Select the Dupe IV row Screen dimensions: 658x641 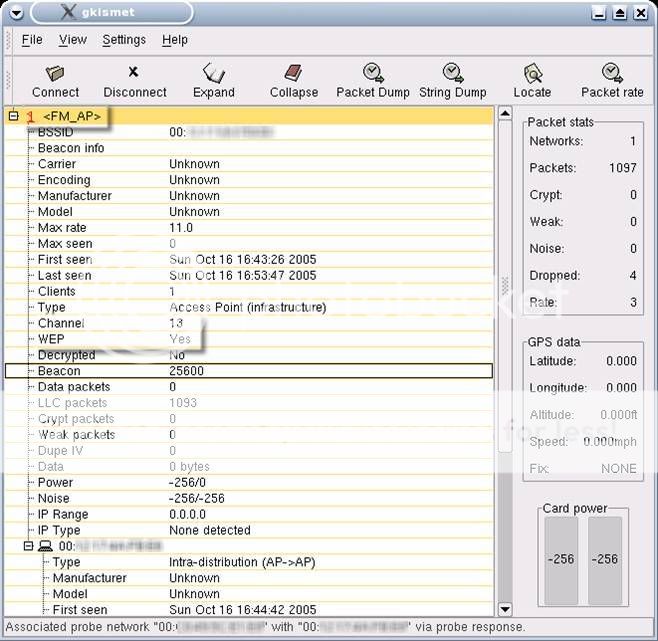[249, 451]
